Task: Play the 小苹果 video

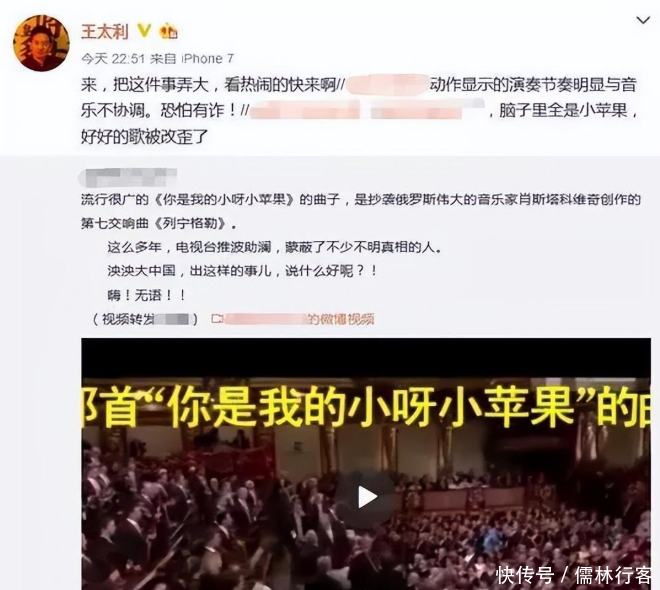Action: pyautogui.click(x=367, y=497)
